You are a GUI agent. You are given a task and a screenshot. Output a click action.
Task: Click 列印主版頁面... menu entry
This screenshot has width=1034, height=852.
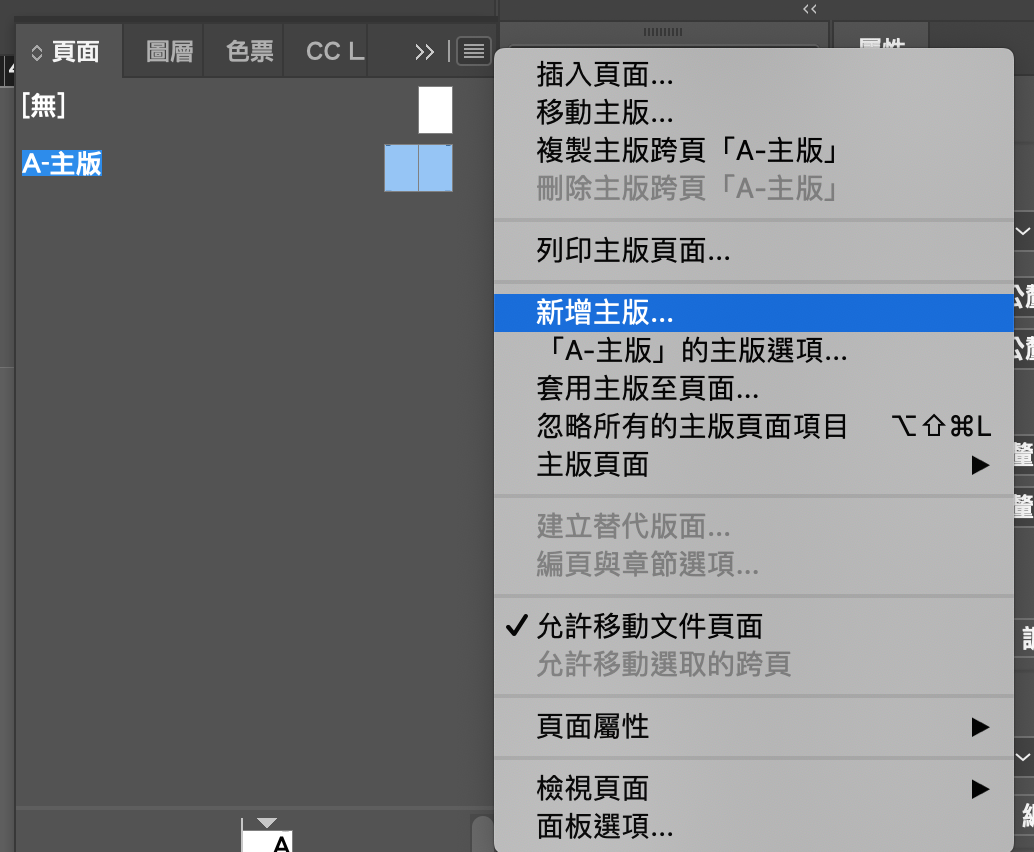[633, 251]
